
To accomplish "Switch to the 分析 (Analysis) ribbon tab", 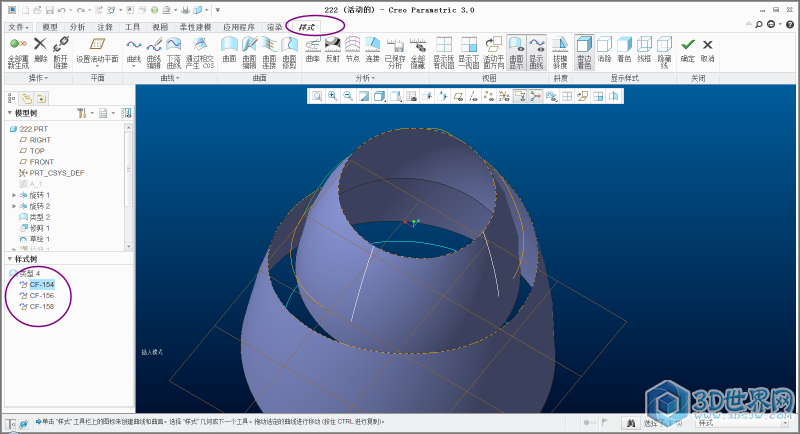I will click(77, 27).
